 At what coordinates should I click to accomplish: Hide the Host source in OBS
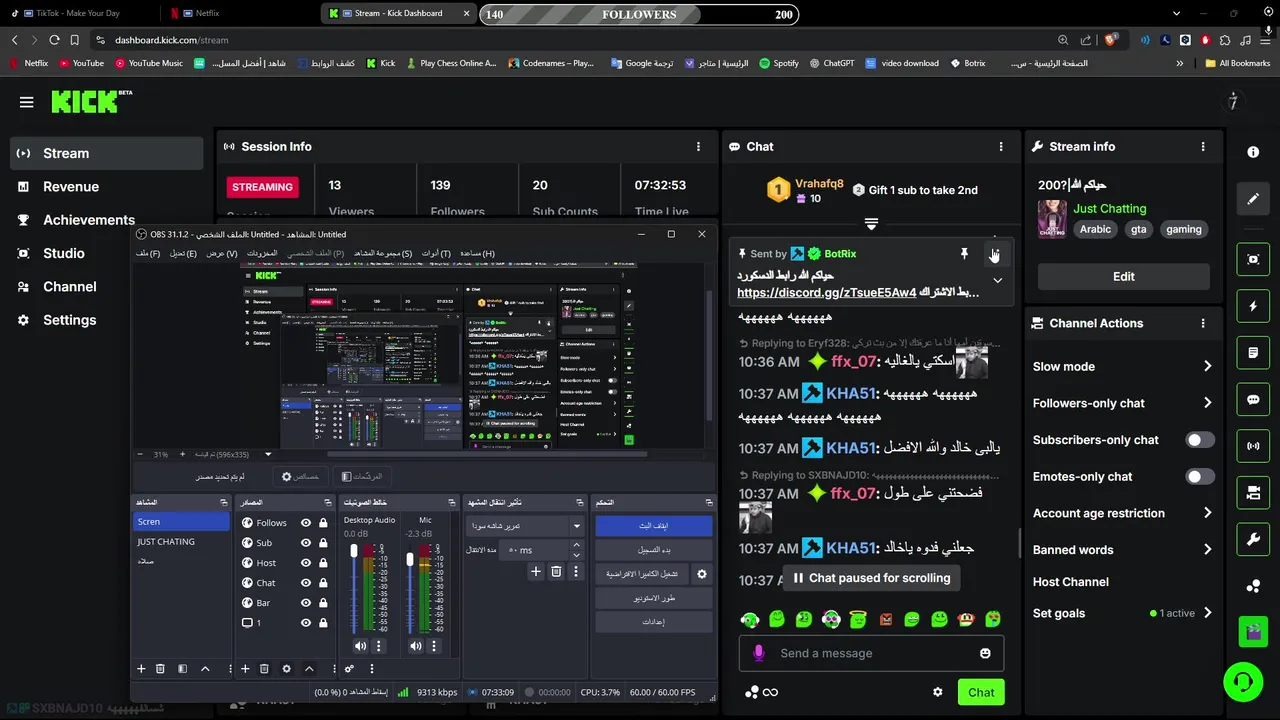pos(306,563)
